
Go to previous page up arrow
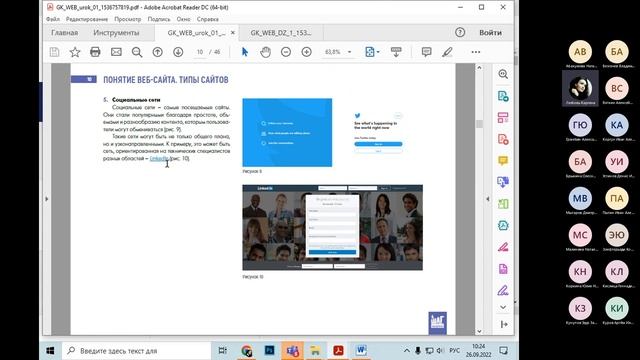pyautogui.click(x=158, y=52)
